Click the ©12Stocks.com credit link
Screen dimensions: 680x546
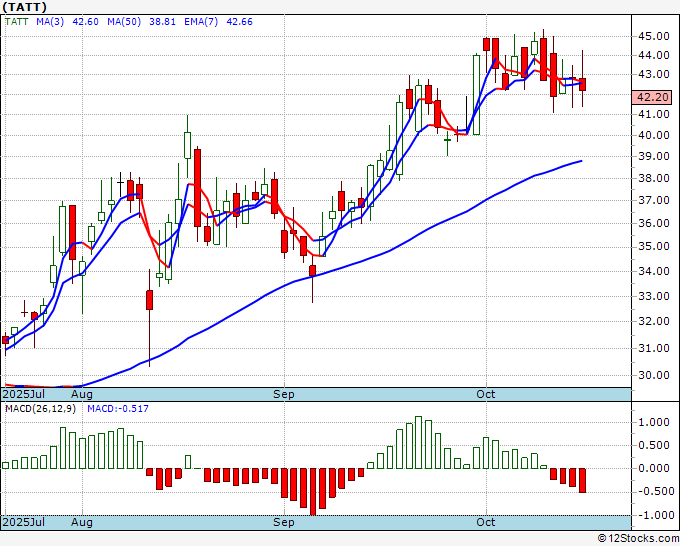[638, 539]
